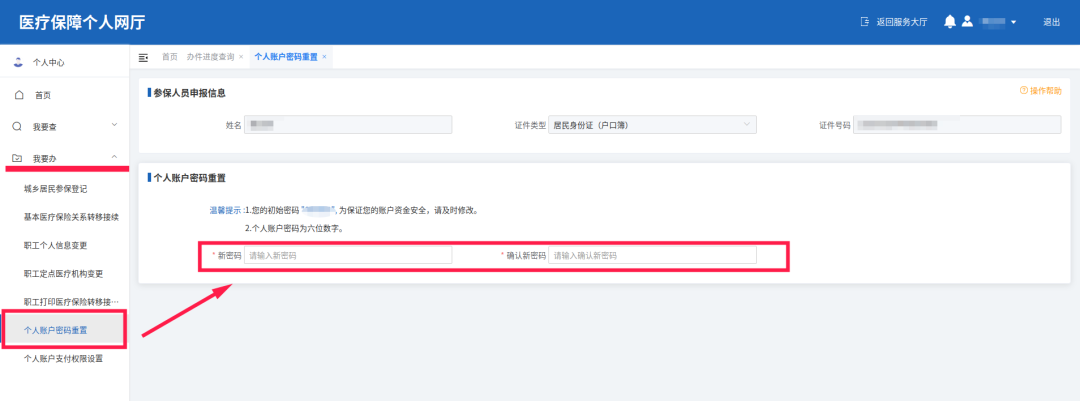Open the user account dropdown arrow
This screenshot has width=1080, height=401.
click(x=1014, y=22)
